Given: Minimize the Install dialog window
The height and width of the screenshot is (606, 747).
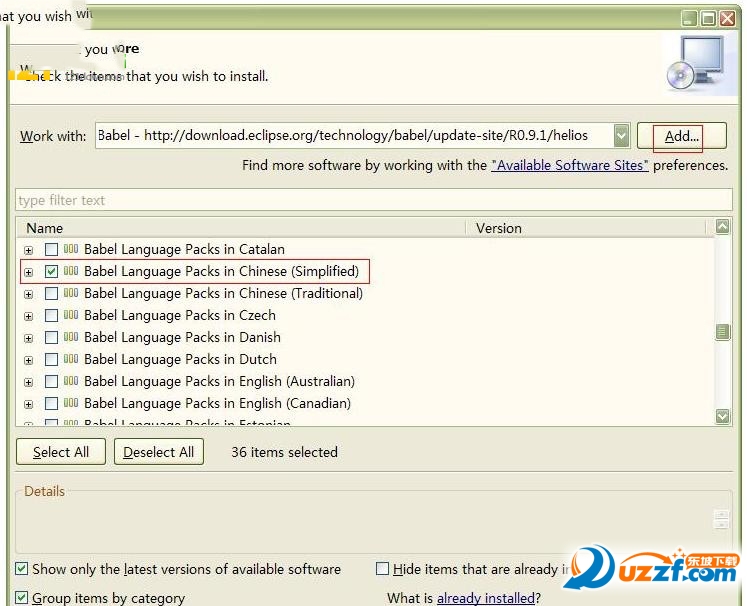Looking at the screenshot, I should [689, 19].
